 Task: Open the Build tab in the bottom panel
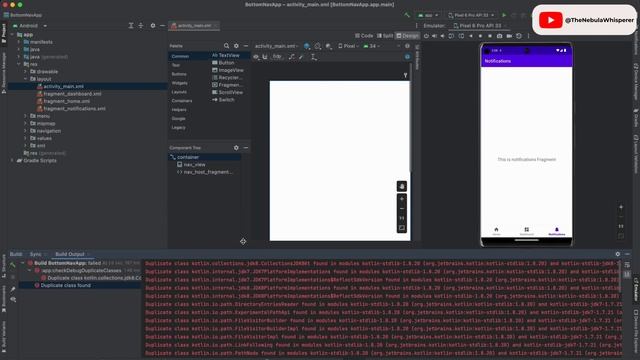16,254
